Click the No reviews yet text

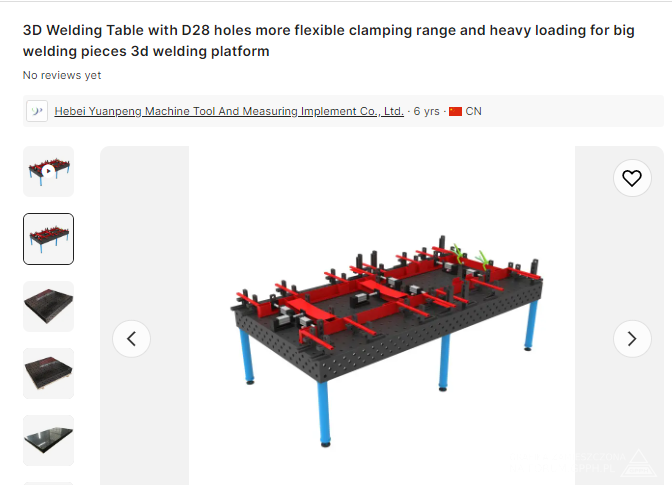[62, 75]
